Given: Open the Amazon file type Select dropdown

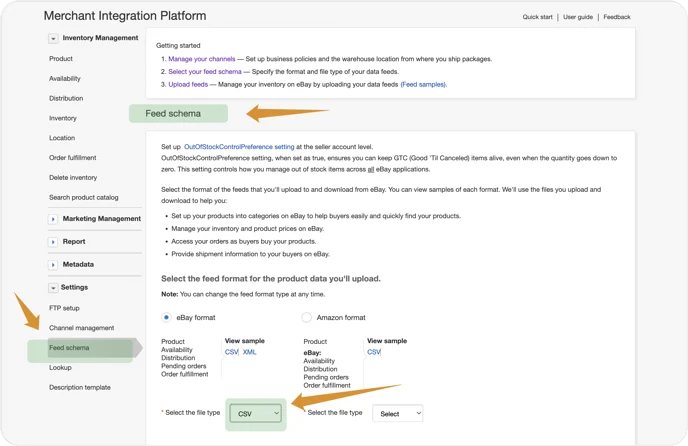Looking at the screenshot, I should coord(398,414).
